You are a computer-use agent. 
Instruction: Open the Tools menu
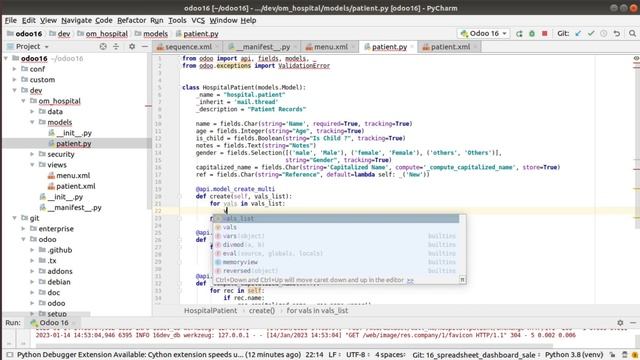point(177,20)
